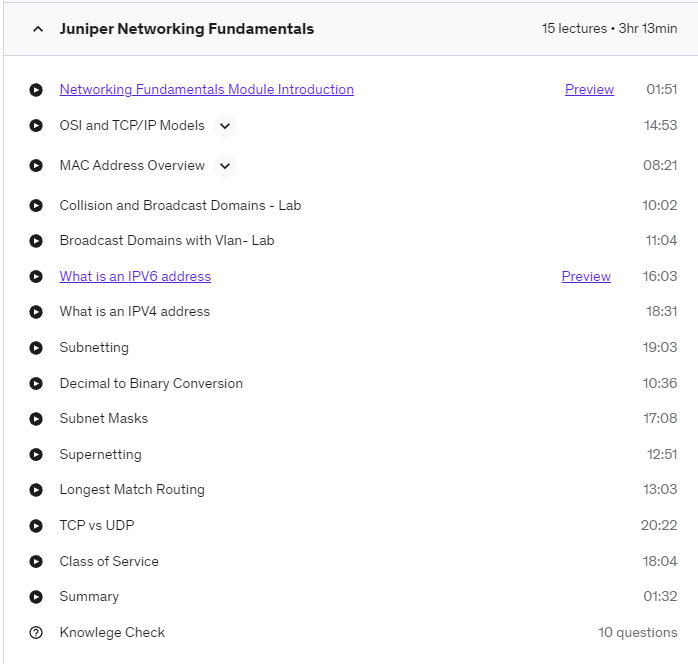This screenshot has height=664, width=698.
Task: Click the 08:21 duration
Action: [660, 166]
